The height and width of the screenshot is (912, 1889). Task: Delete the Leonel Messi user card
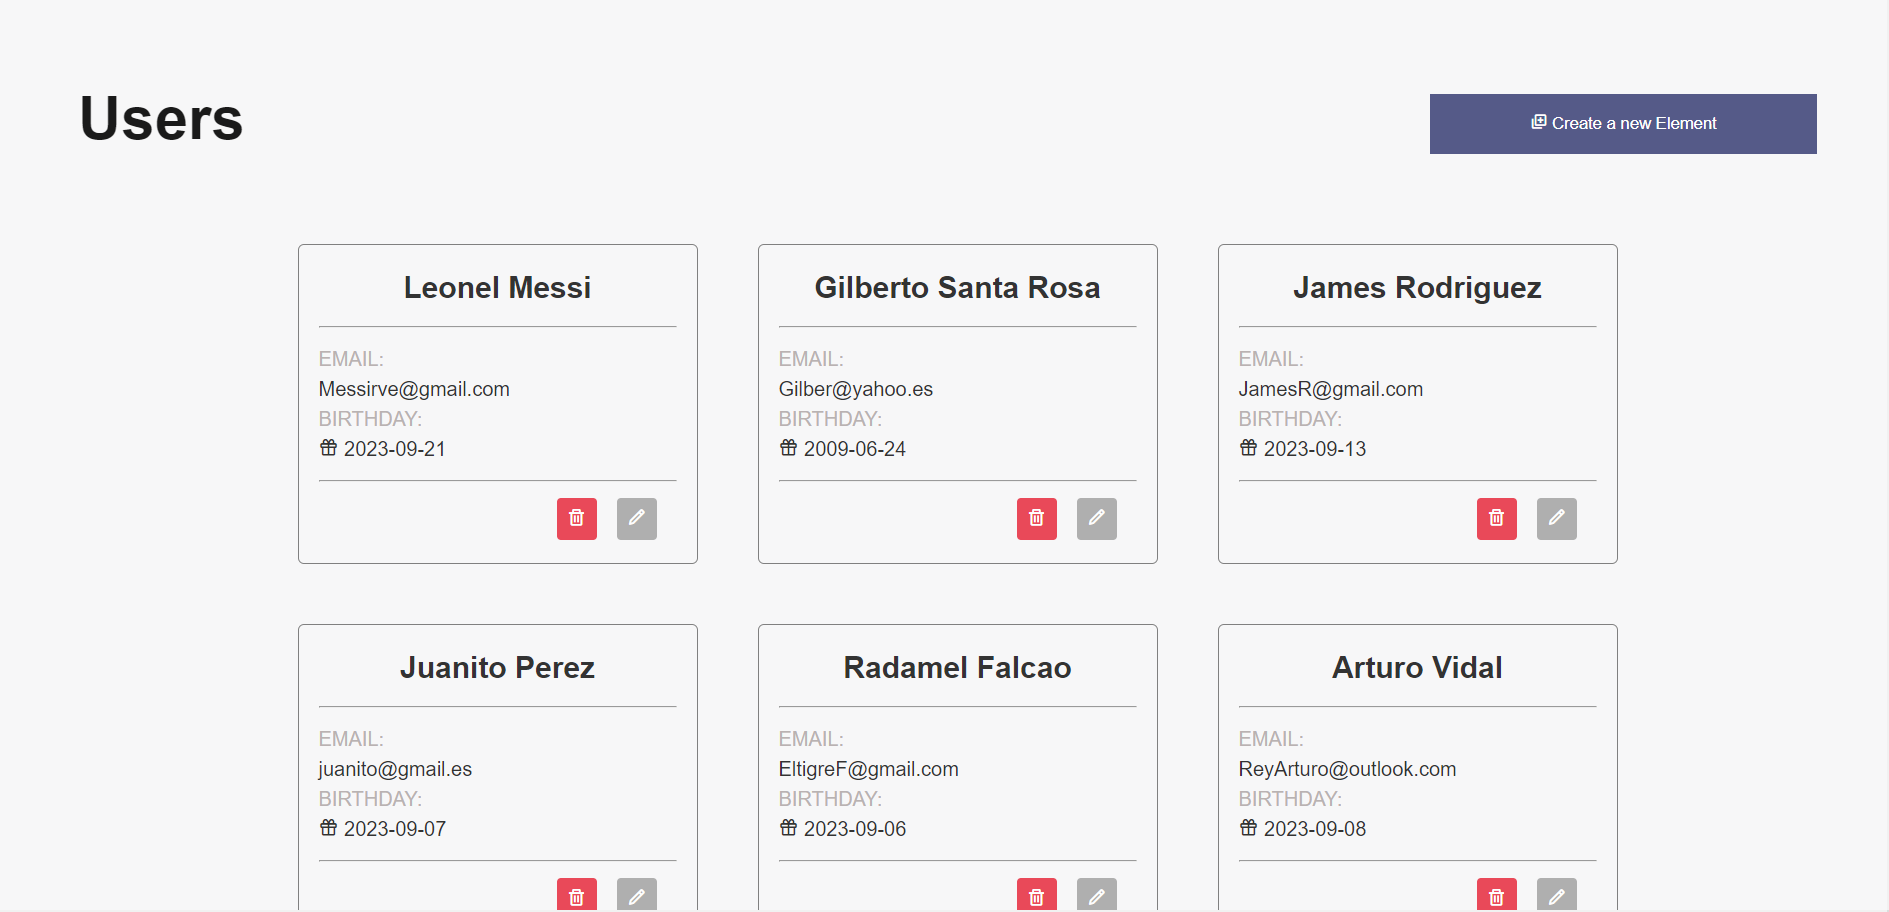(x=576, y=518)
